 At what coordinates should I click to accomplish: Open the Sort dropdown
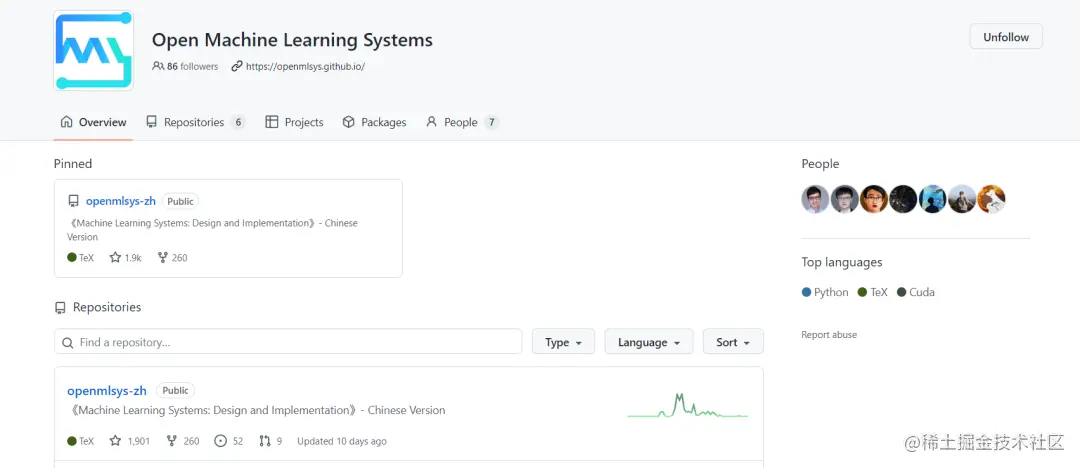click(x=733, y=342)
